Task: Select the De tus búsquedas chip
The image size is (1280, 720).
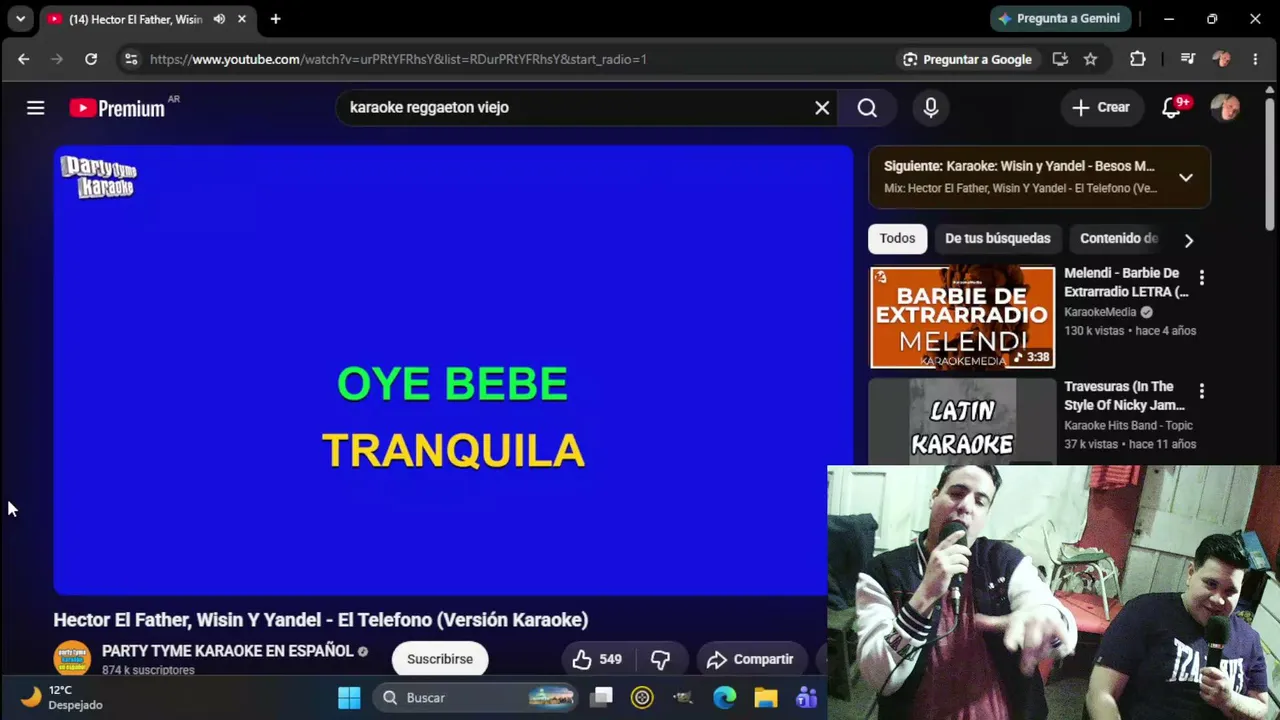Action: (998, 239)
